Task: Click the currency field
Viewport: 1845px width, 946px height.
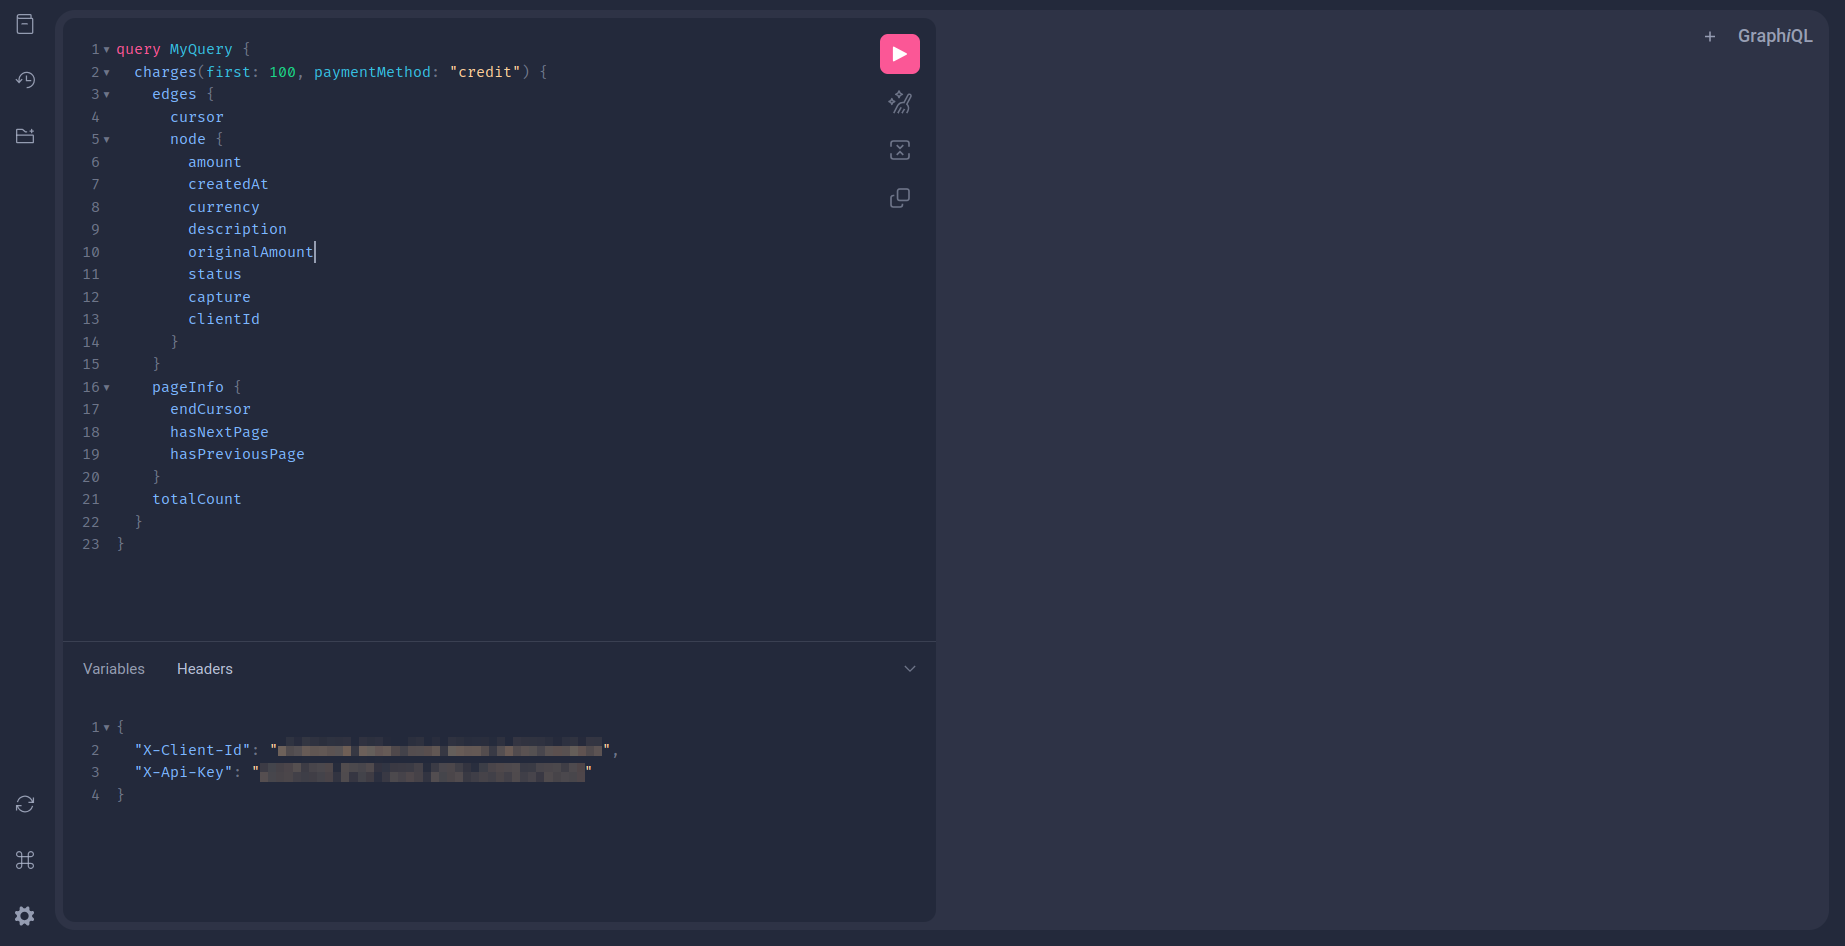Action: click(x=224, y=207)
